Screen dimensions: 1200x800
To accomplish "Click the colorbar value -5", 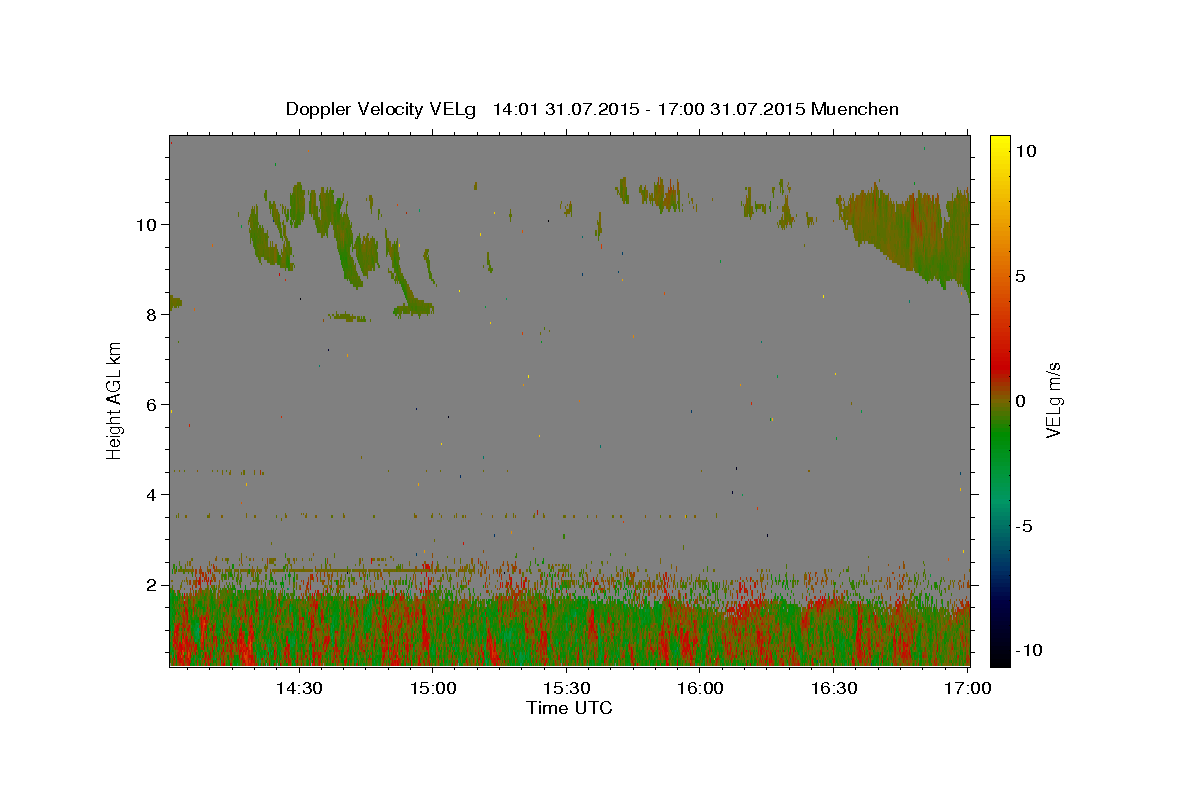I will coord(1022,526).
